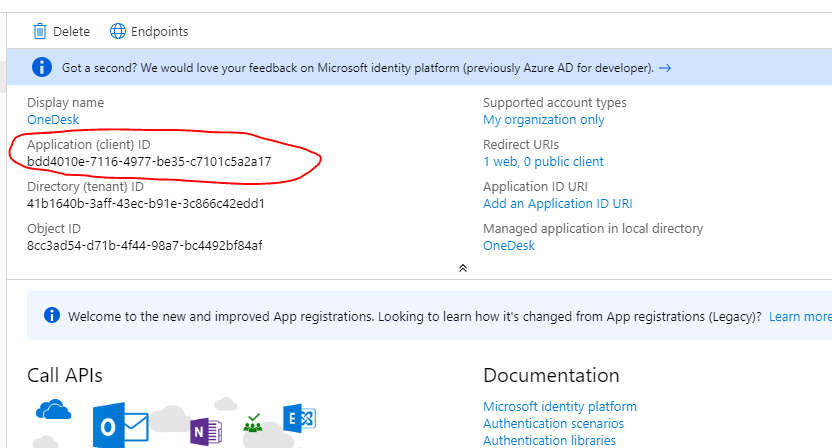Open the '1 web, 0 public client' link
This screenshot has height=448, width=832.
543,161
